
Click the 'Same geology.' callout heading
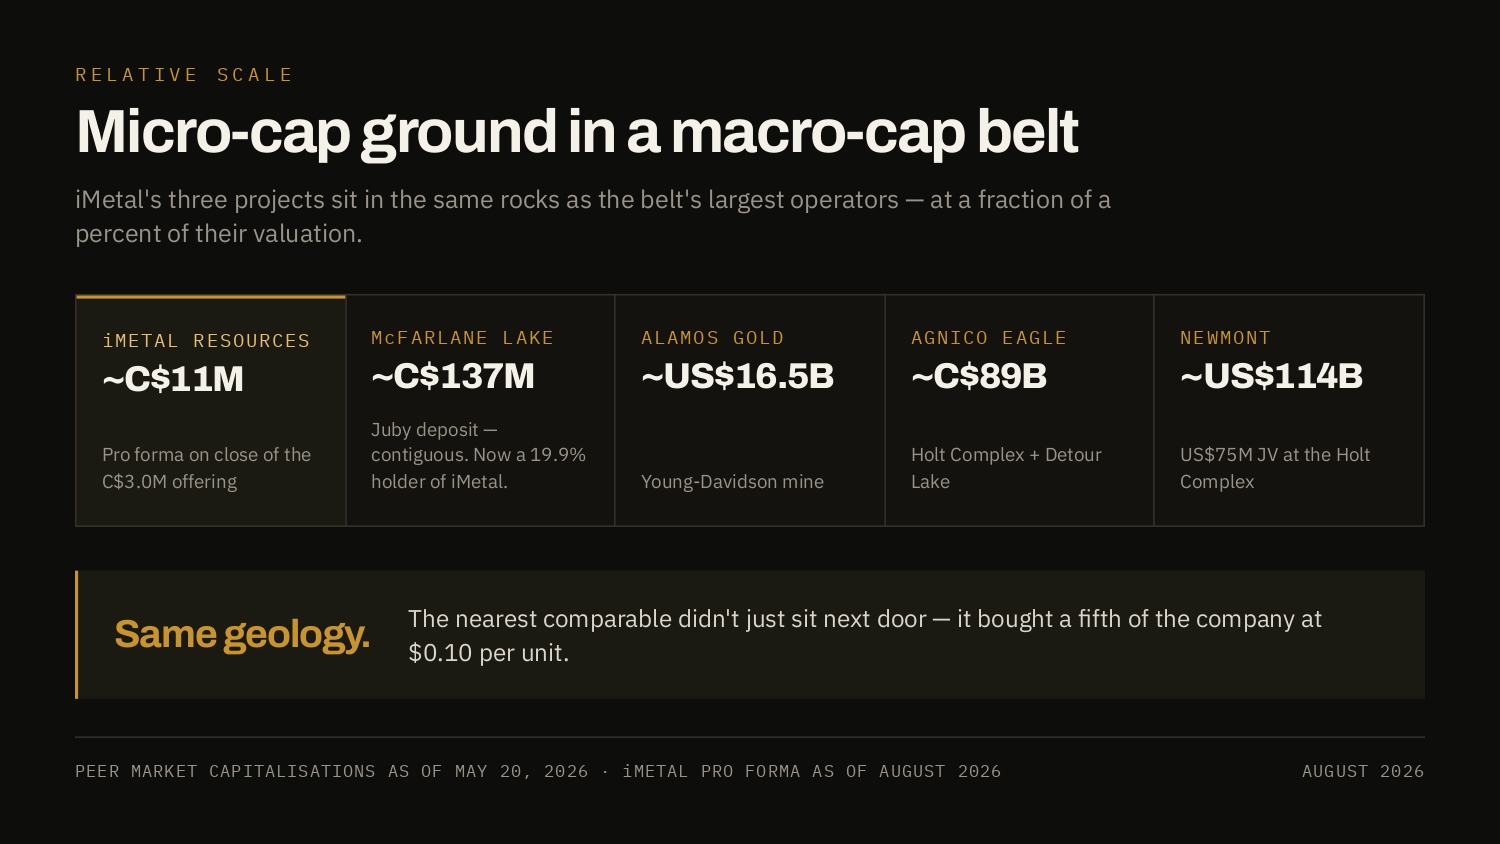(242, 635)
